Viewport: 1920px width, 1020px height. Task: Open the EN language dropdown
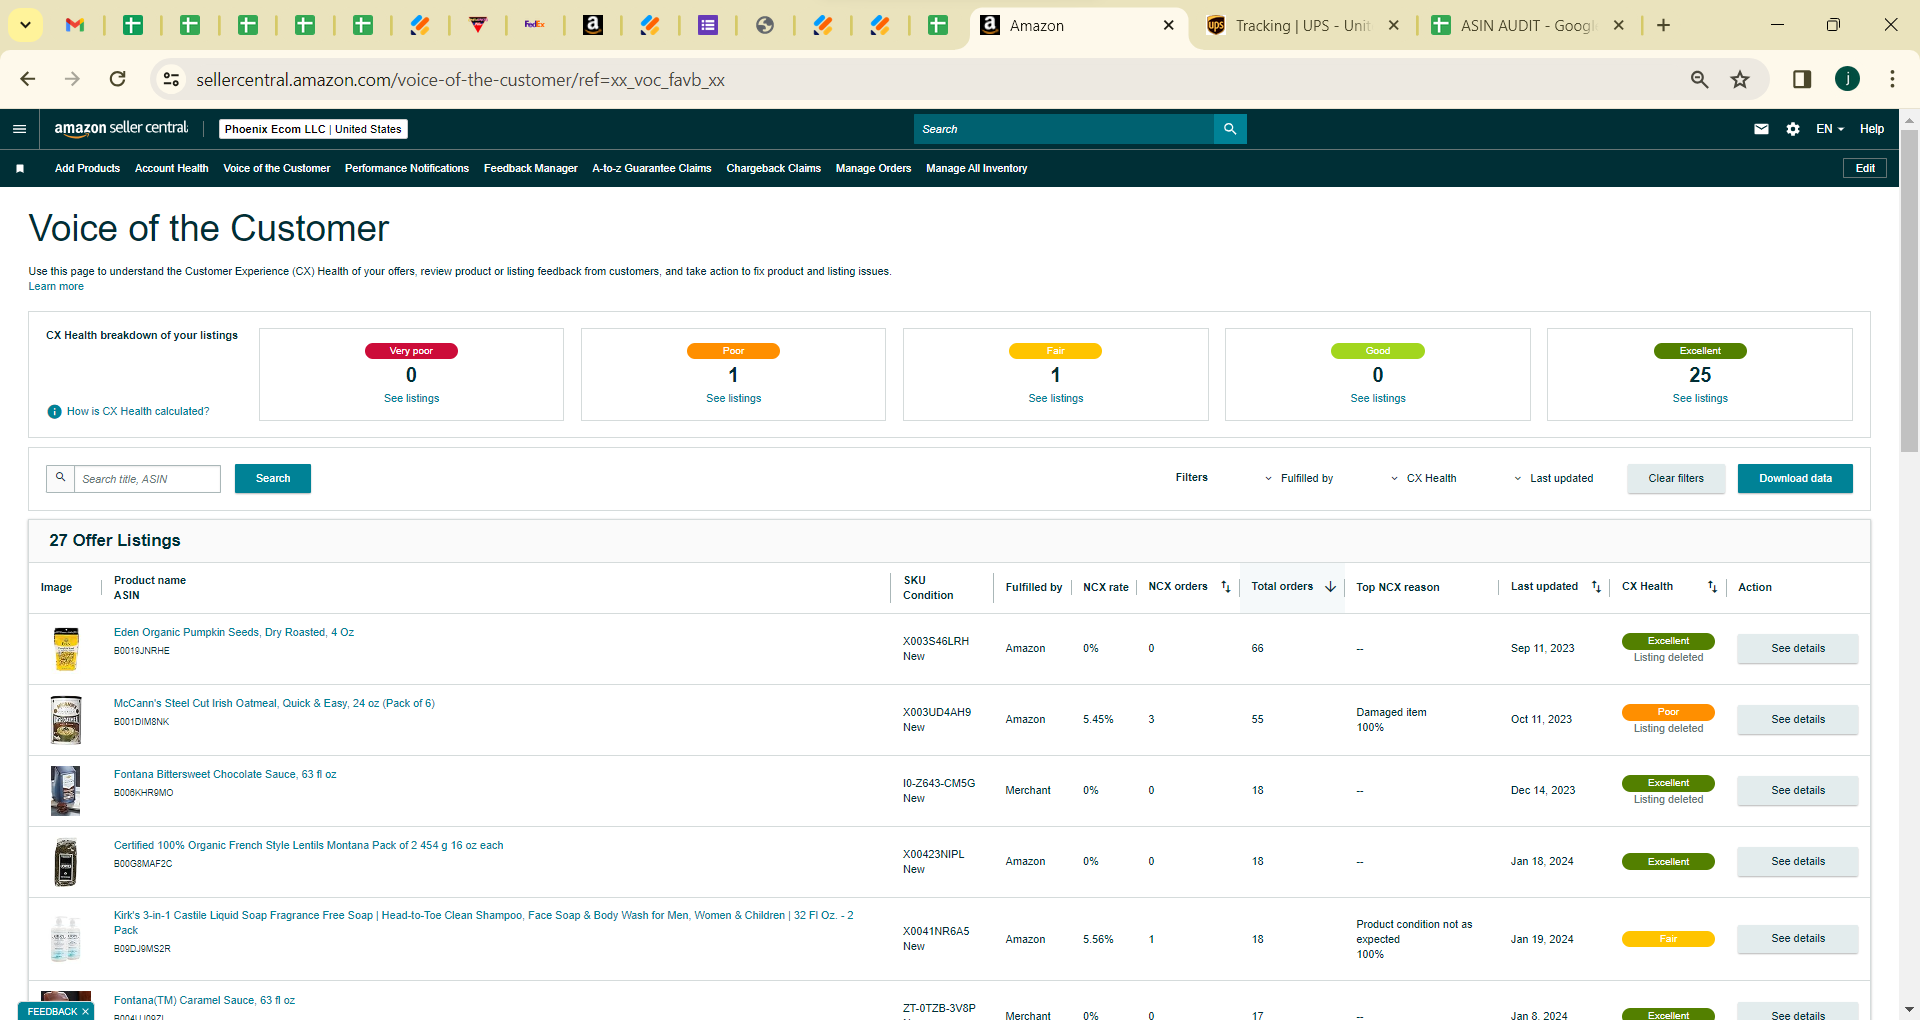[x=1830, y=129]
